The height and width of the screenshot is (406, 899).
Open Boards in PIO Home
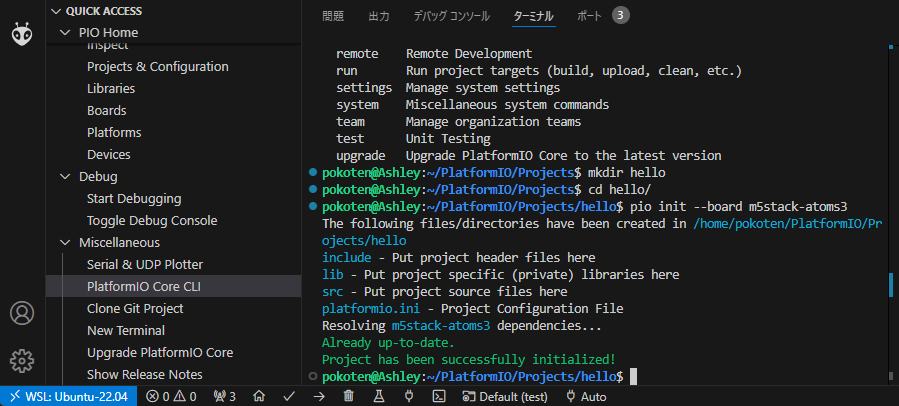[x=107, y=110]
